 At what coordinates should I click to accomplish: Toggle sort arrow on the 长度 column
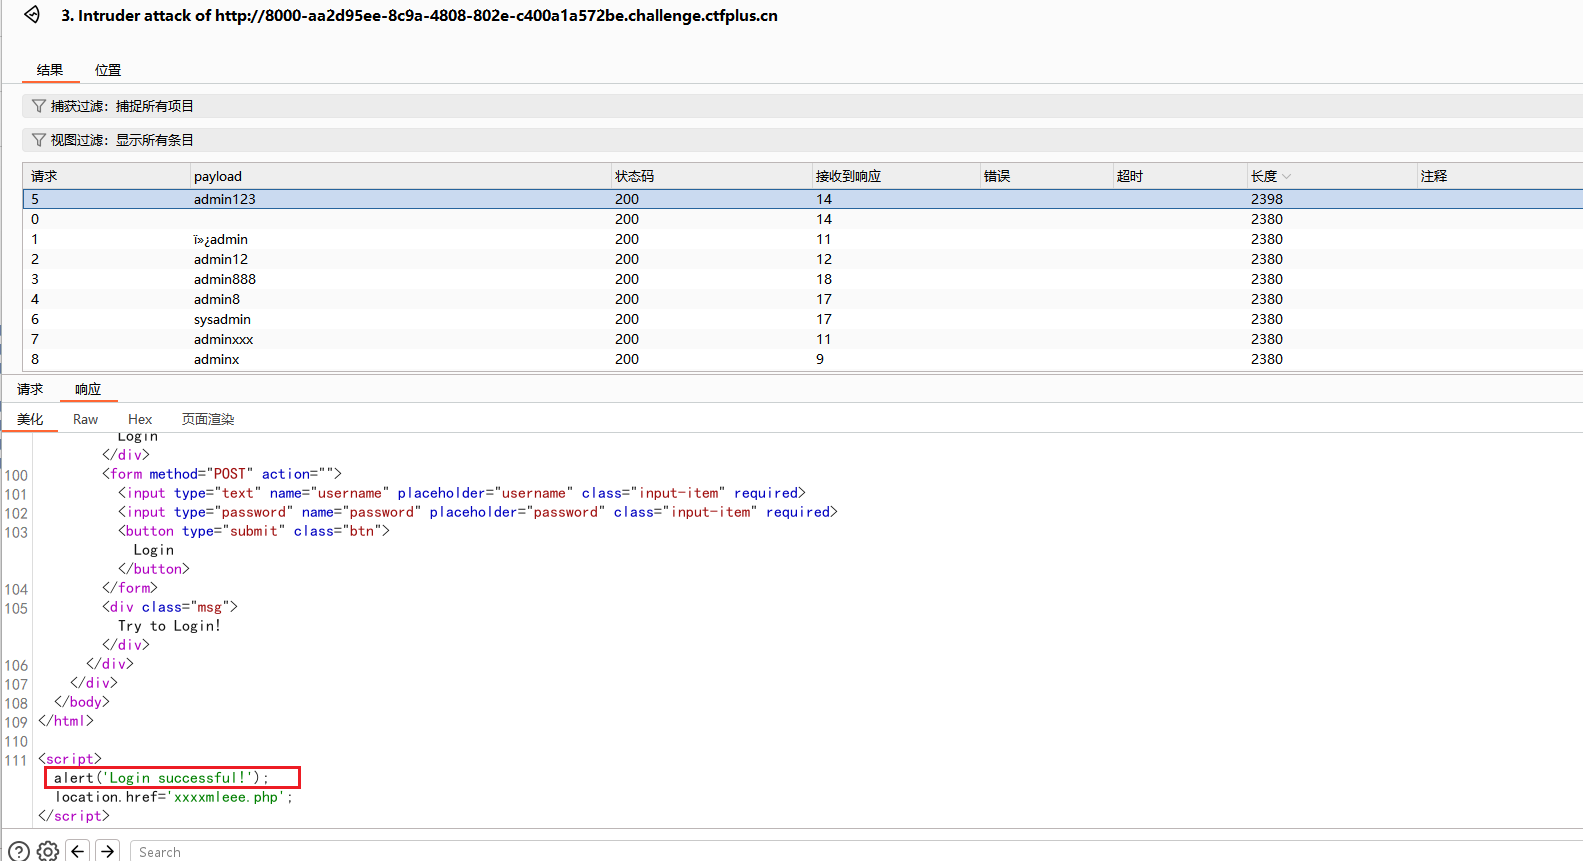(x=1286, y=177)
